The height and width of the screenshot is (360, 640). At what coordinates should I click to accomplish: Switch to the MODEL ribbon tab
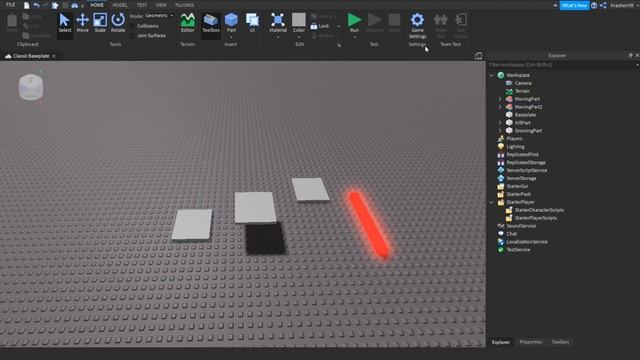(x=120, y=5)
